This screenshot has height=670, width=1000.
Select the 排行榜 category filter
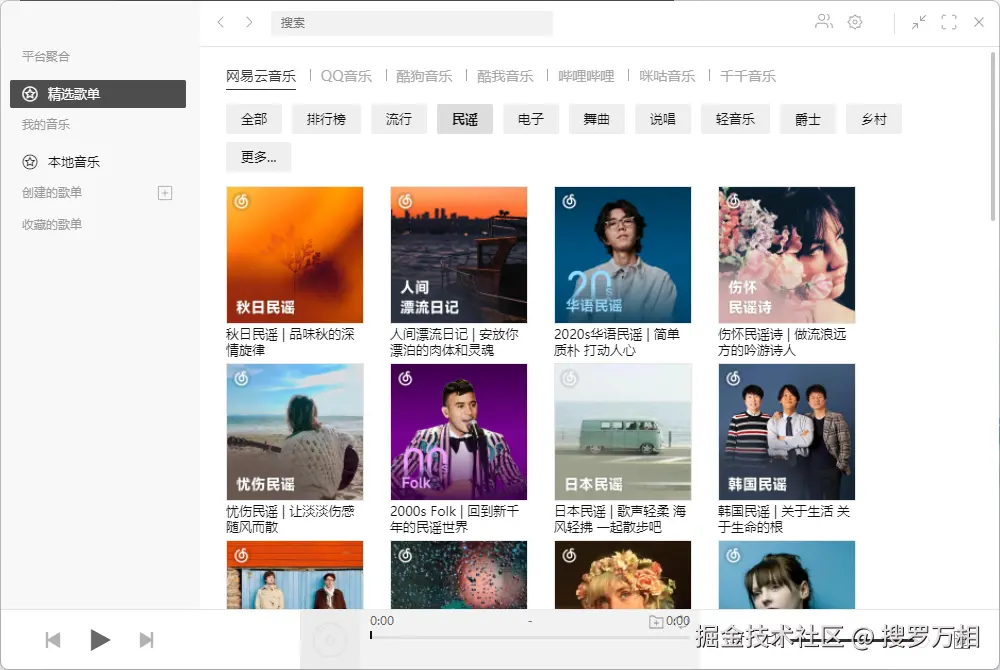327,119
